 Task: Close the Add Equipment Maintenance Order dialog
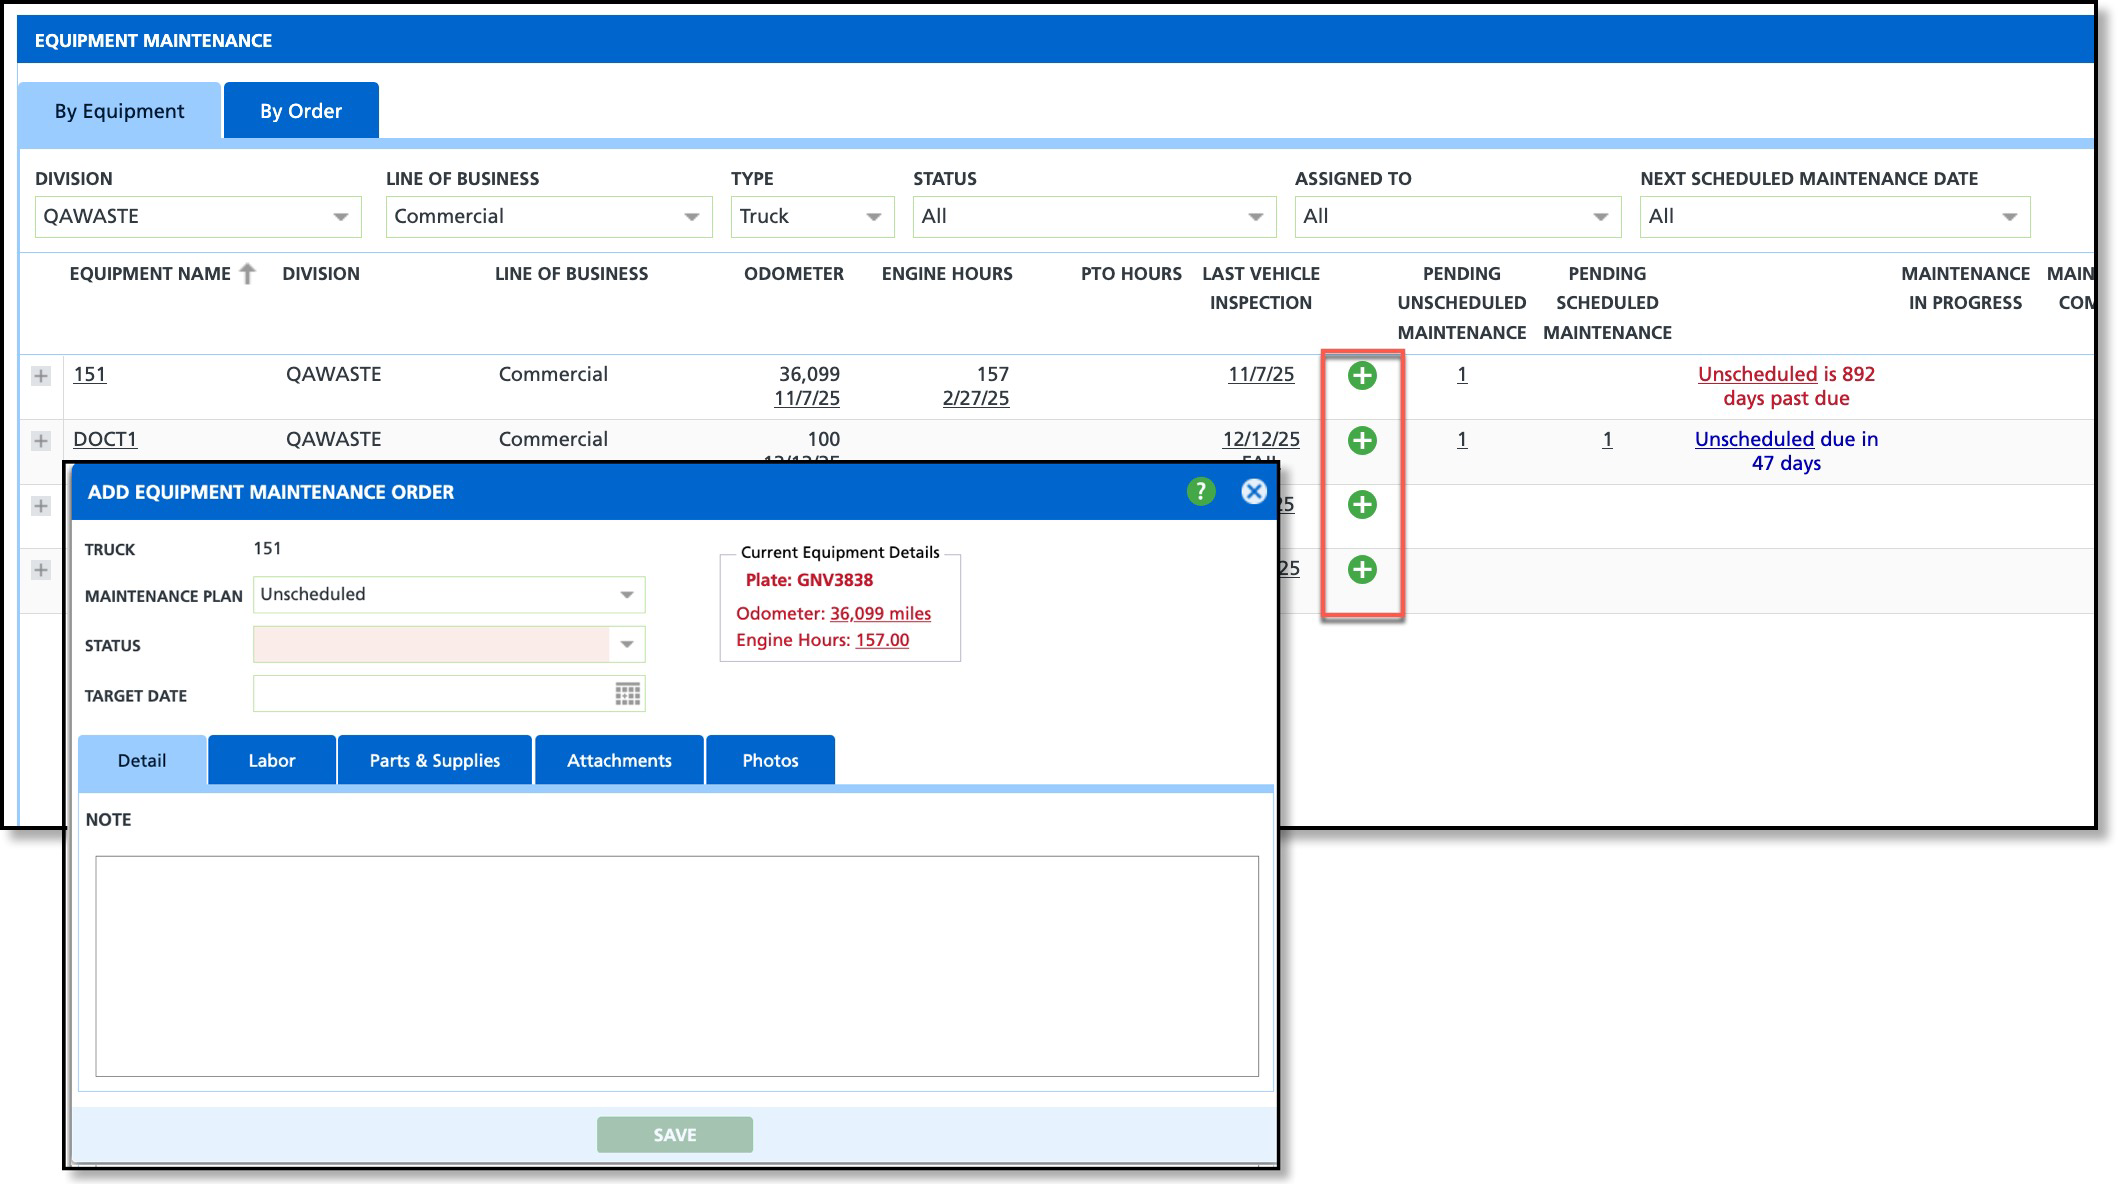click(x=1253, y=491)
